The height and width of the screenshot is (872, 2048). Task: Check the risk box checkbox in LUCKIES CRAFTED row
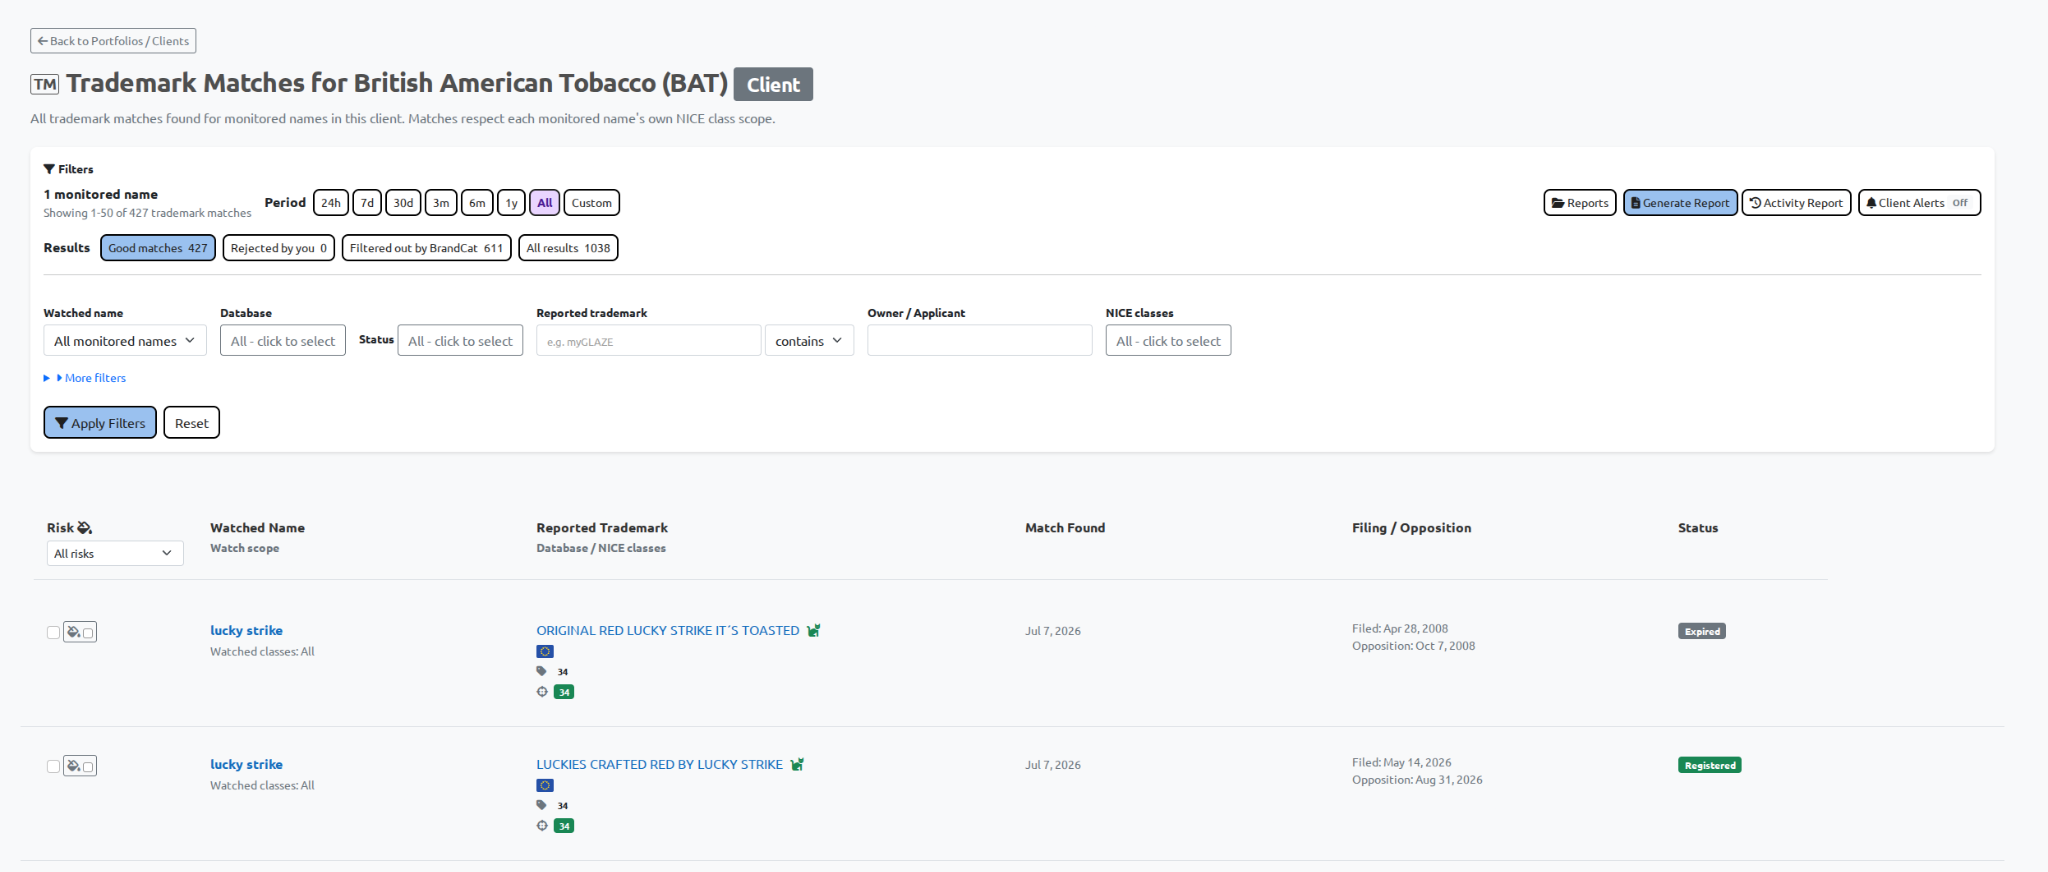[88, 767]
